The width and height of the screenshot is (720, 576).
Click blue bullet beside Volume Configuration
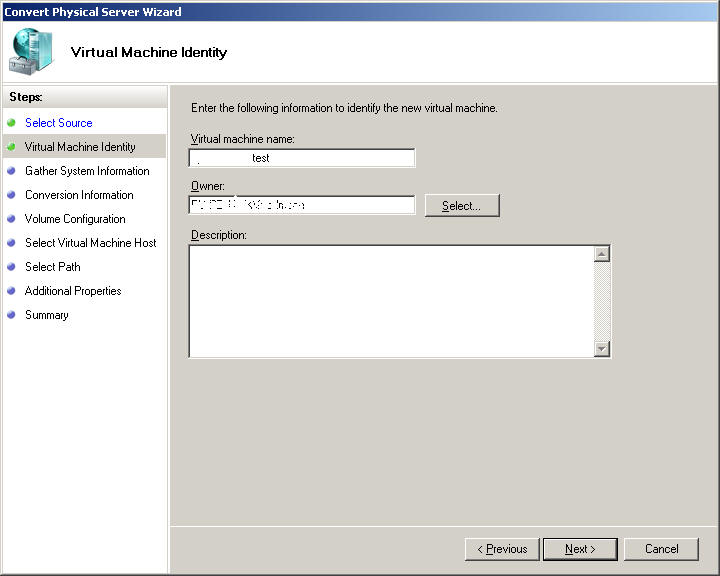pyautogui.click(x=12, y=219)
